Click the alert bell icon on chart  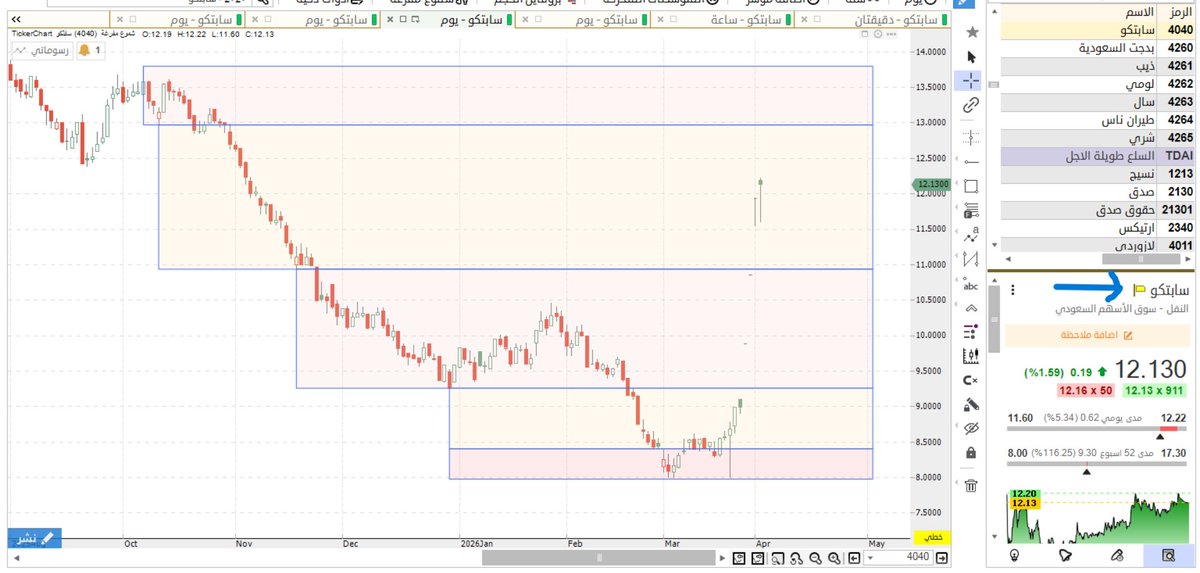(x=83, y=49)
